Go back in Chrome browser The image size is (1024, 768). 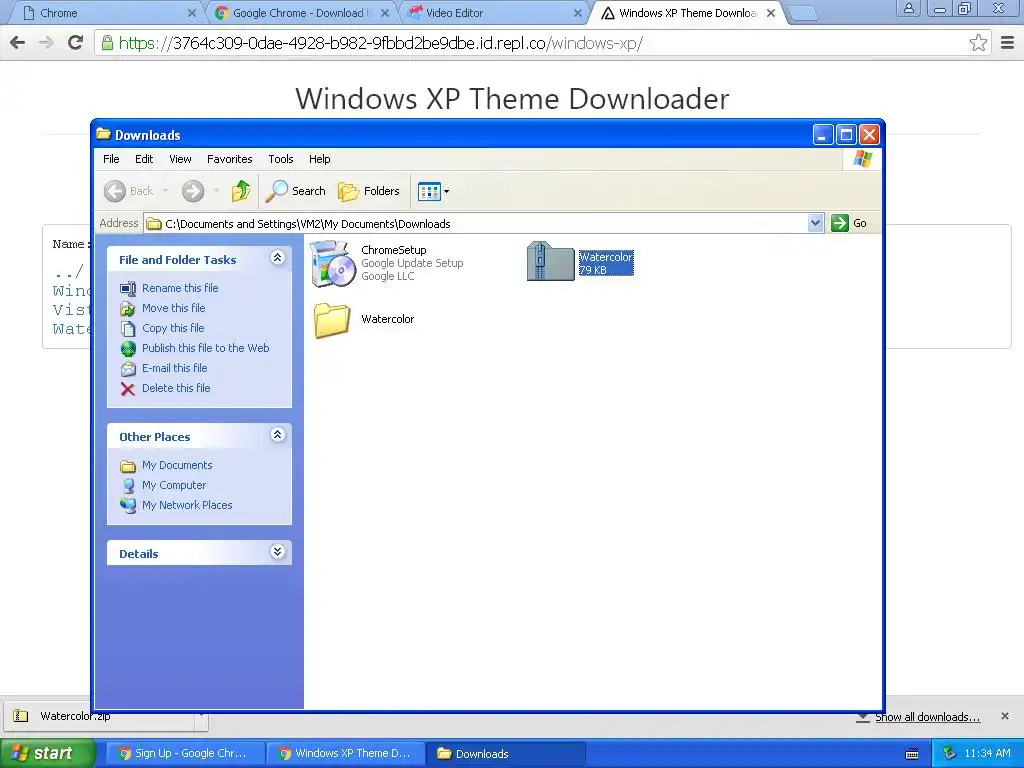click(x=18, y=43)
